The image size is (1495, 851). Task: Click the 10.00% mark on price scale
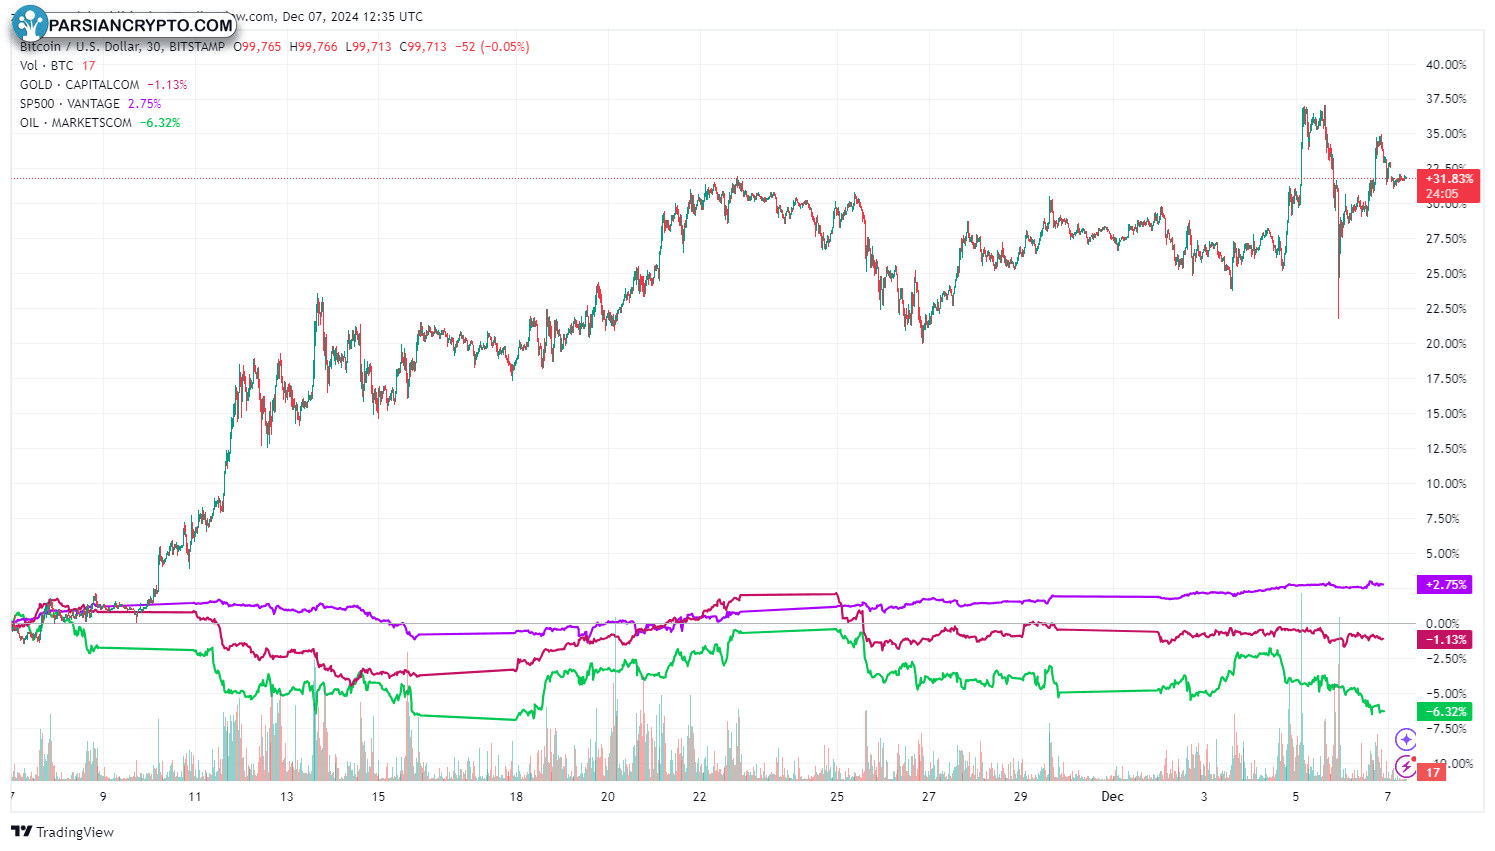pyautogui.click(x=1446, y=484)
